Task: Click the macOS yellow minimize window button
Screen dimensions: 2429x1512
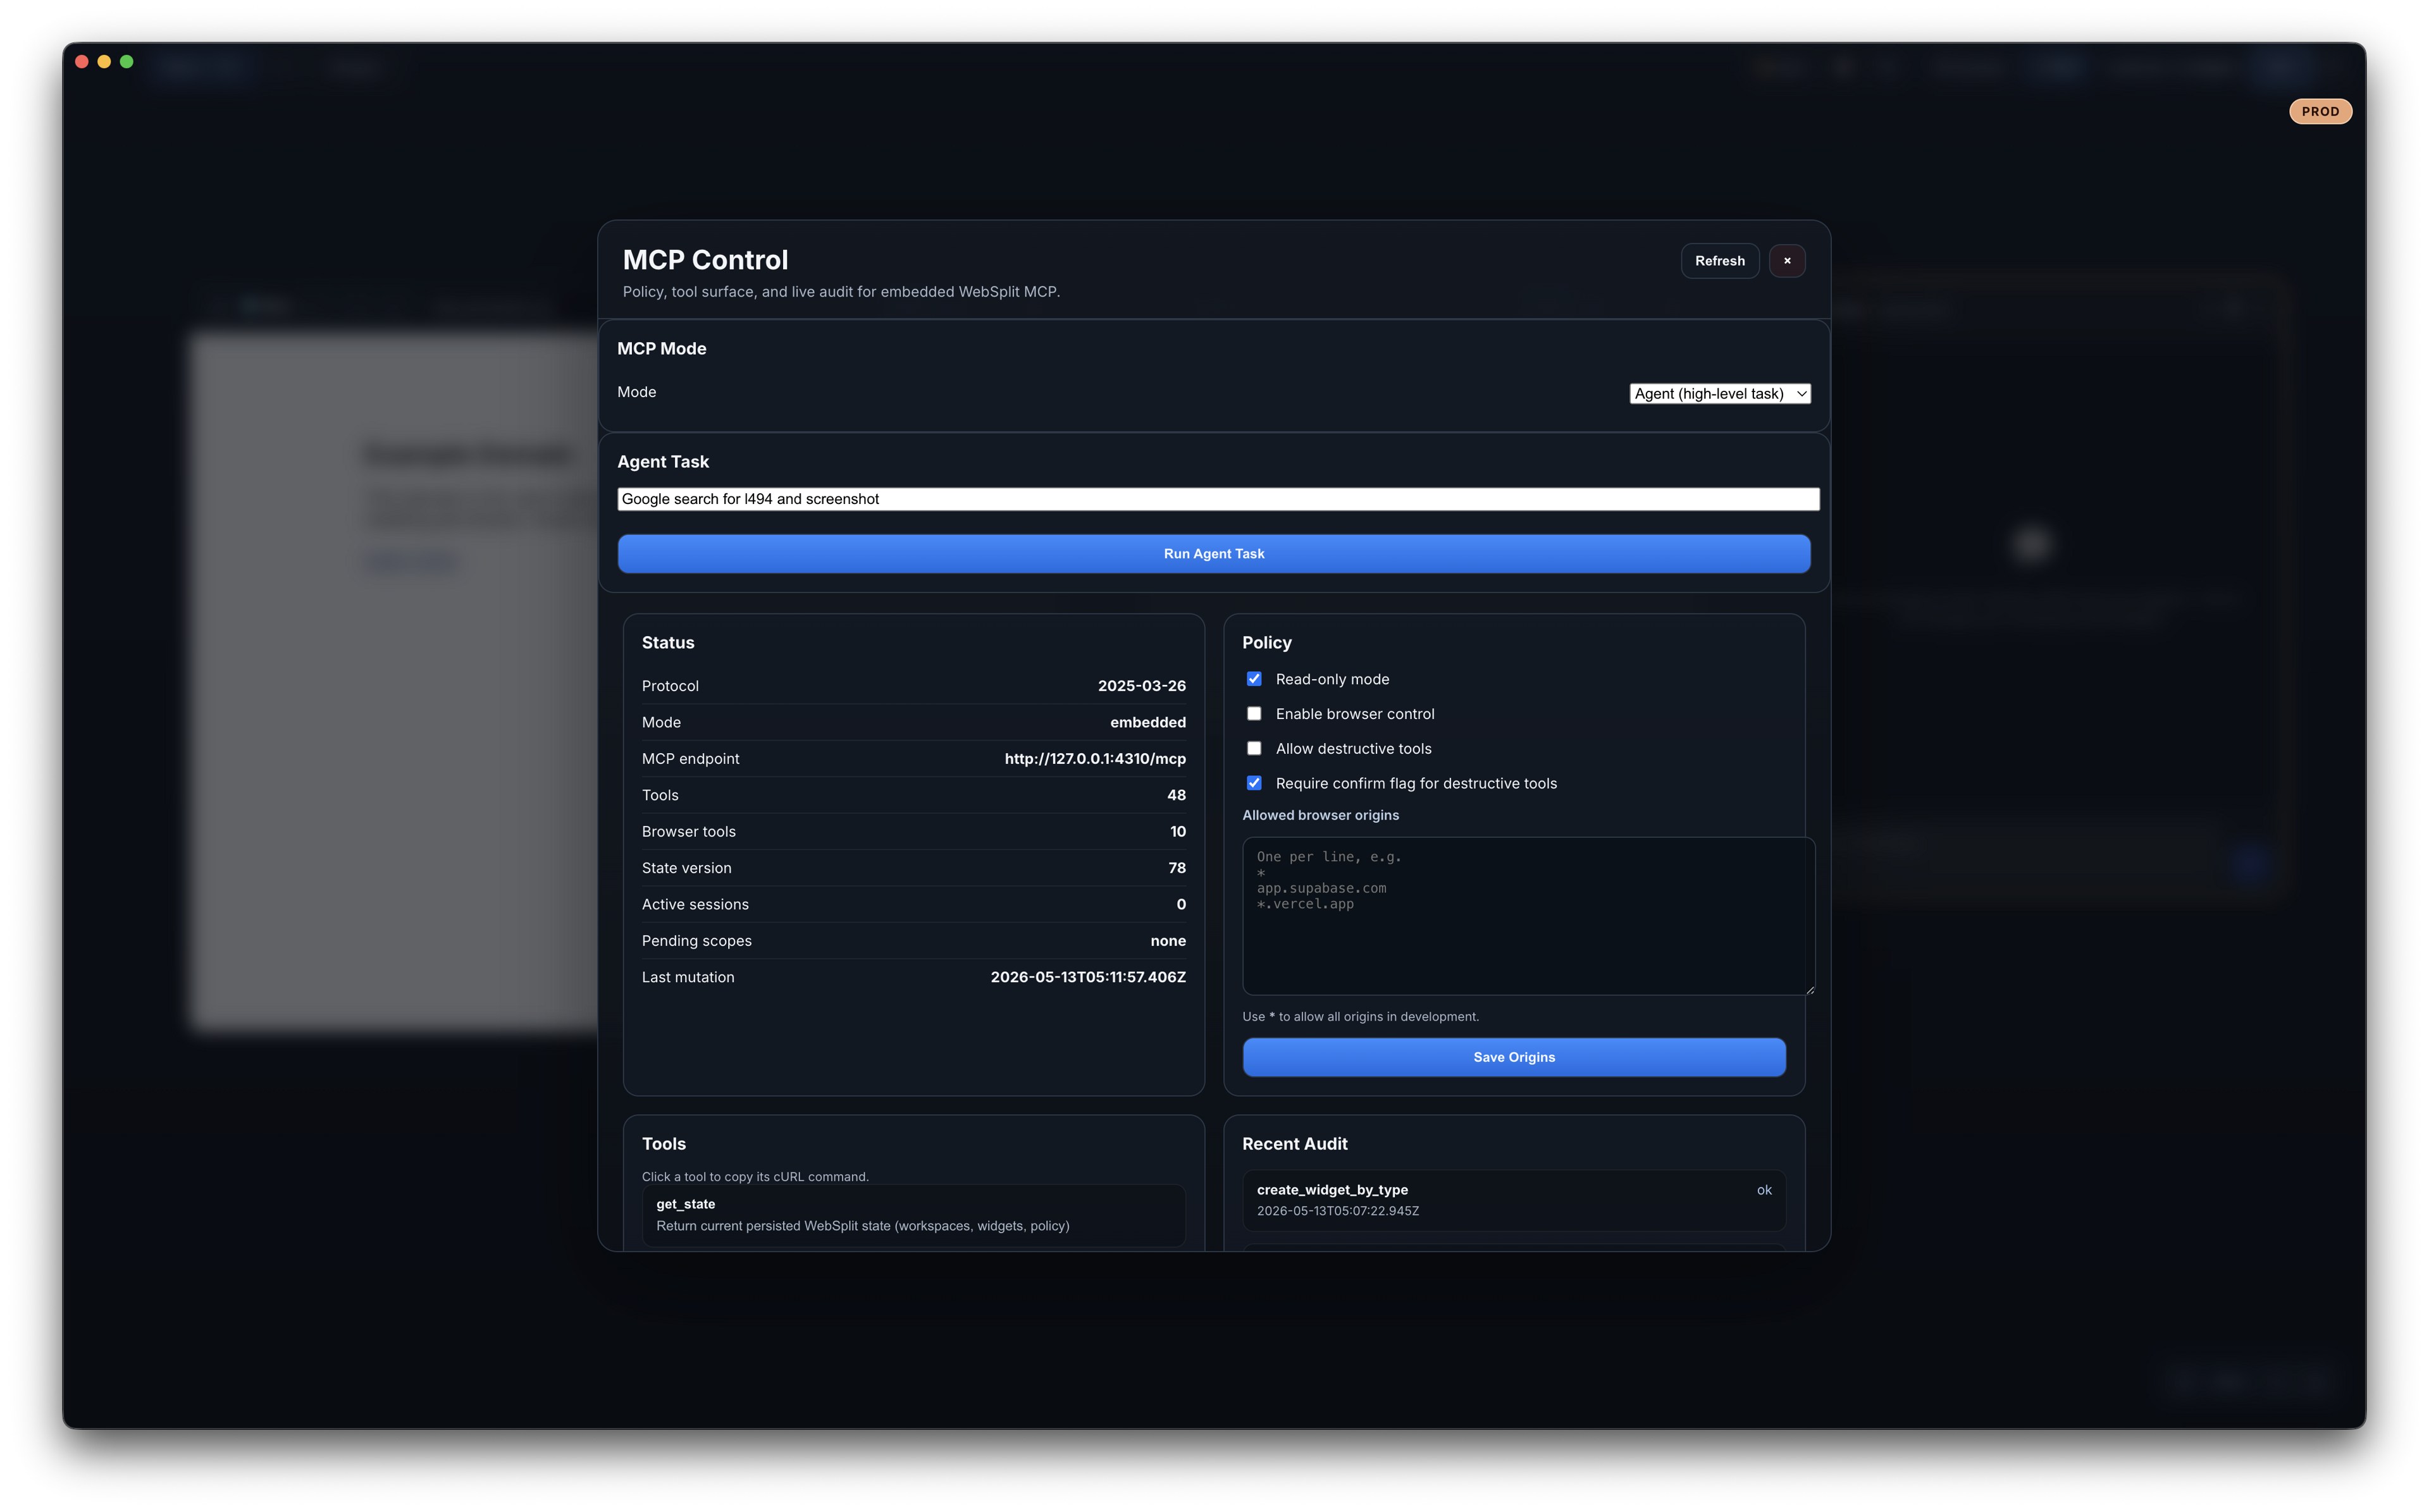Action: click(x=104, y=62)
